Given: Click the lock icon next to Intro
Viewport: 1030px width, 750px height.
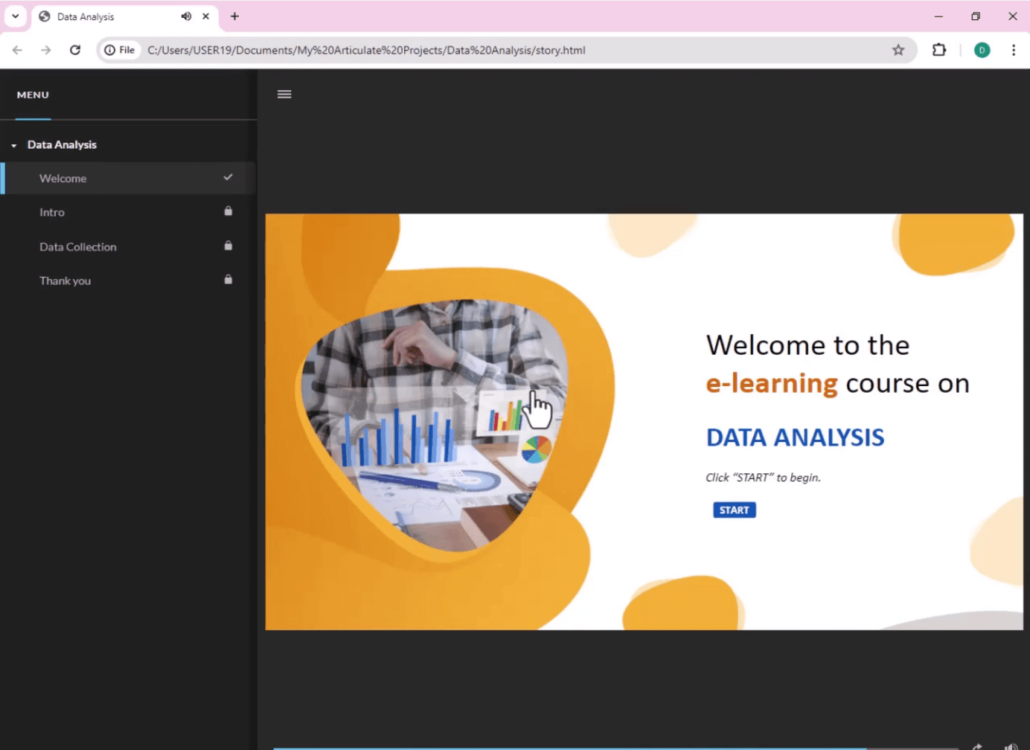Looking at the screenshot, I should point(228,211).
